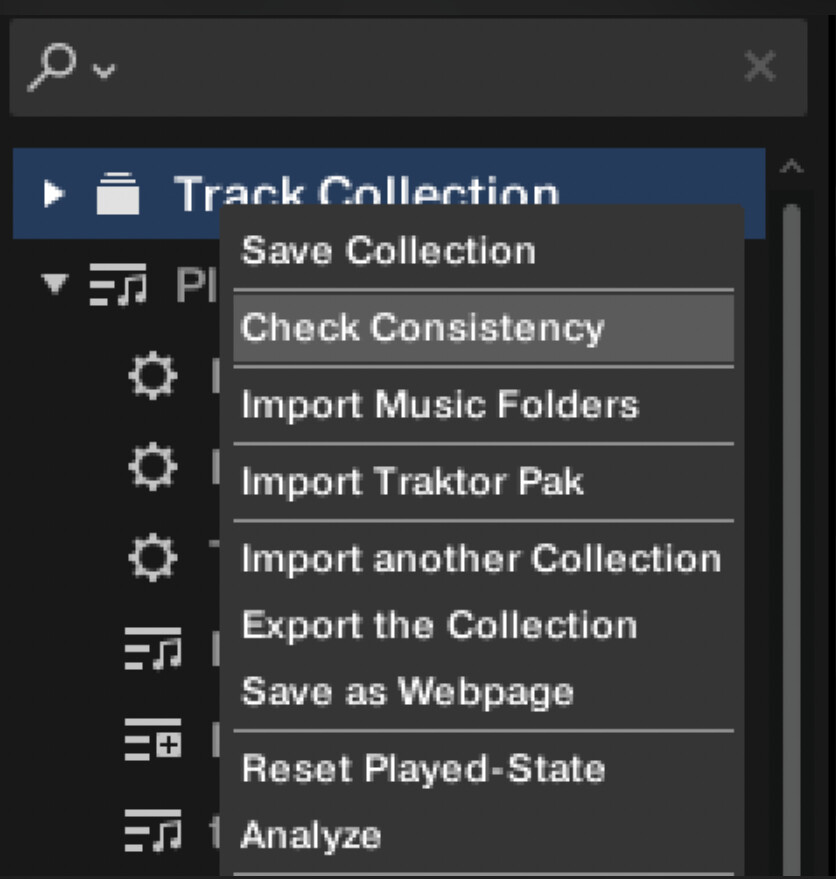Click the first playlist music-note icon
836x879 pixels.
(152, 648)
